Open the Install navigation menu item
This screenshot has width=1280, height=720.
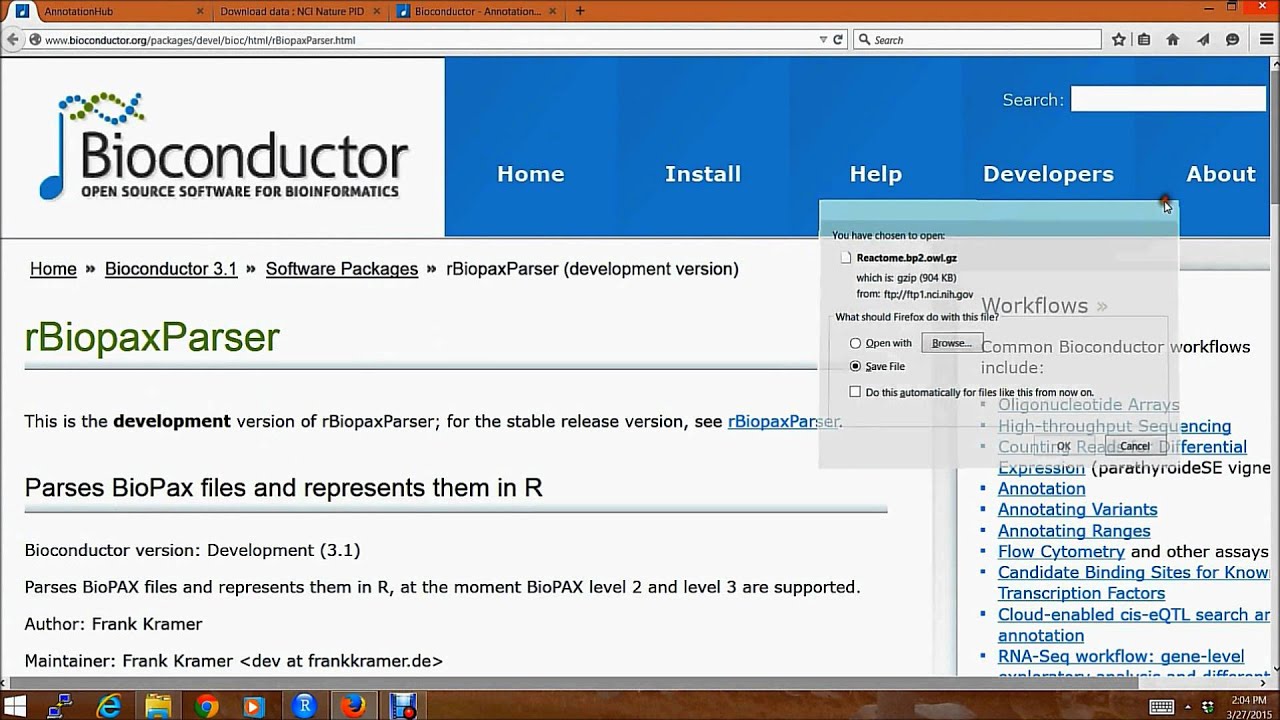[x=703, y=174]
